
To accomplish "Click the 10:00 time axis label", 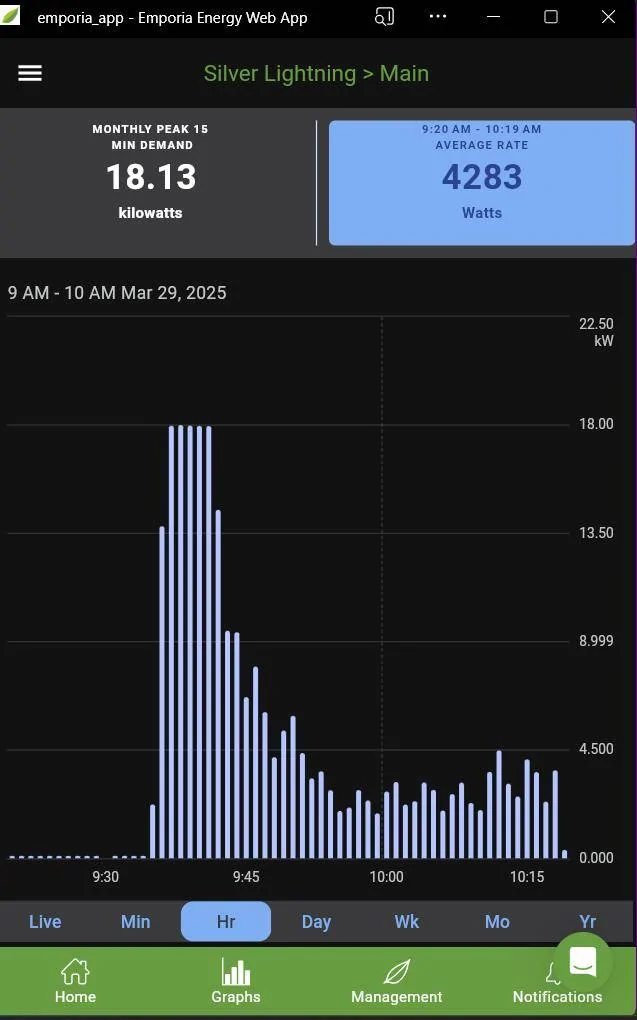I will coord(386,877).
